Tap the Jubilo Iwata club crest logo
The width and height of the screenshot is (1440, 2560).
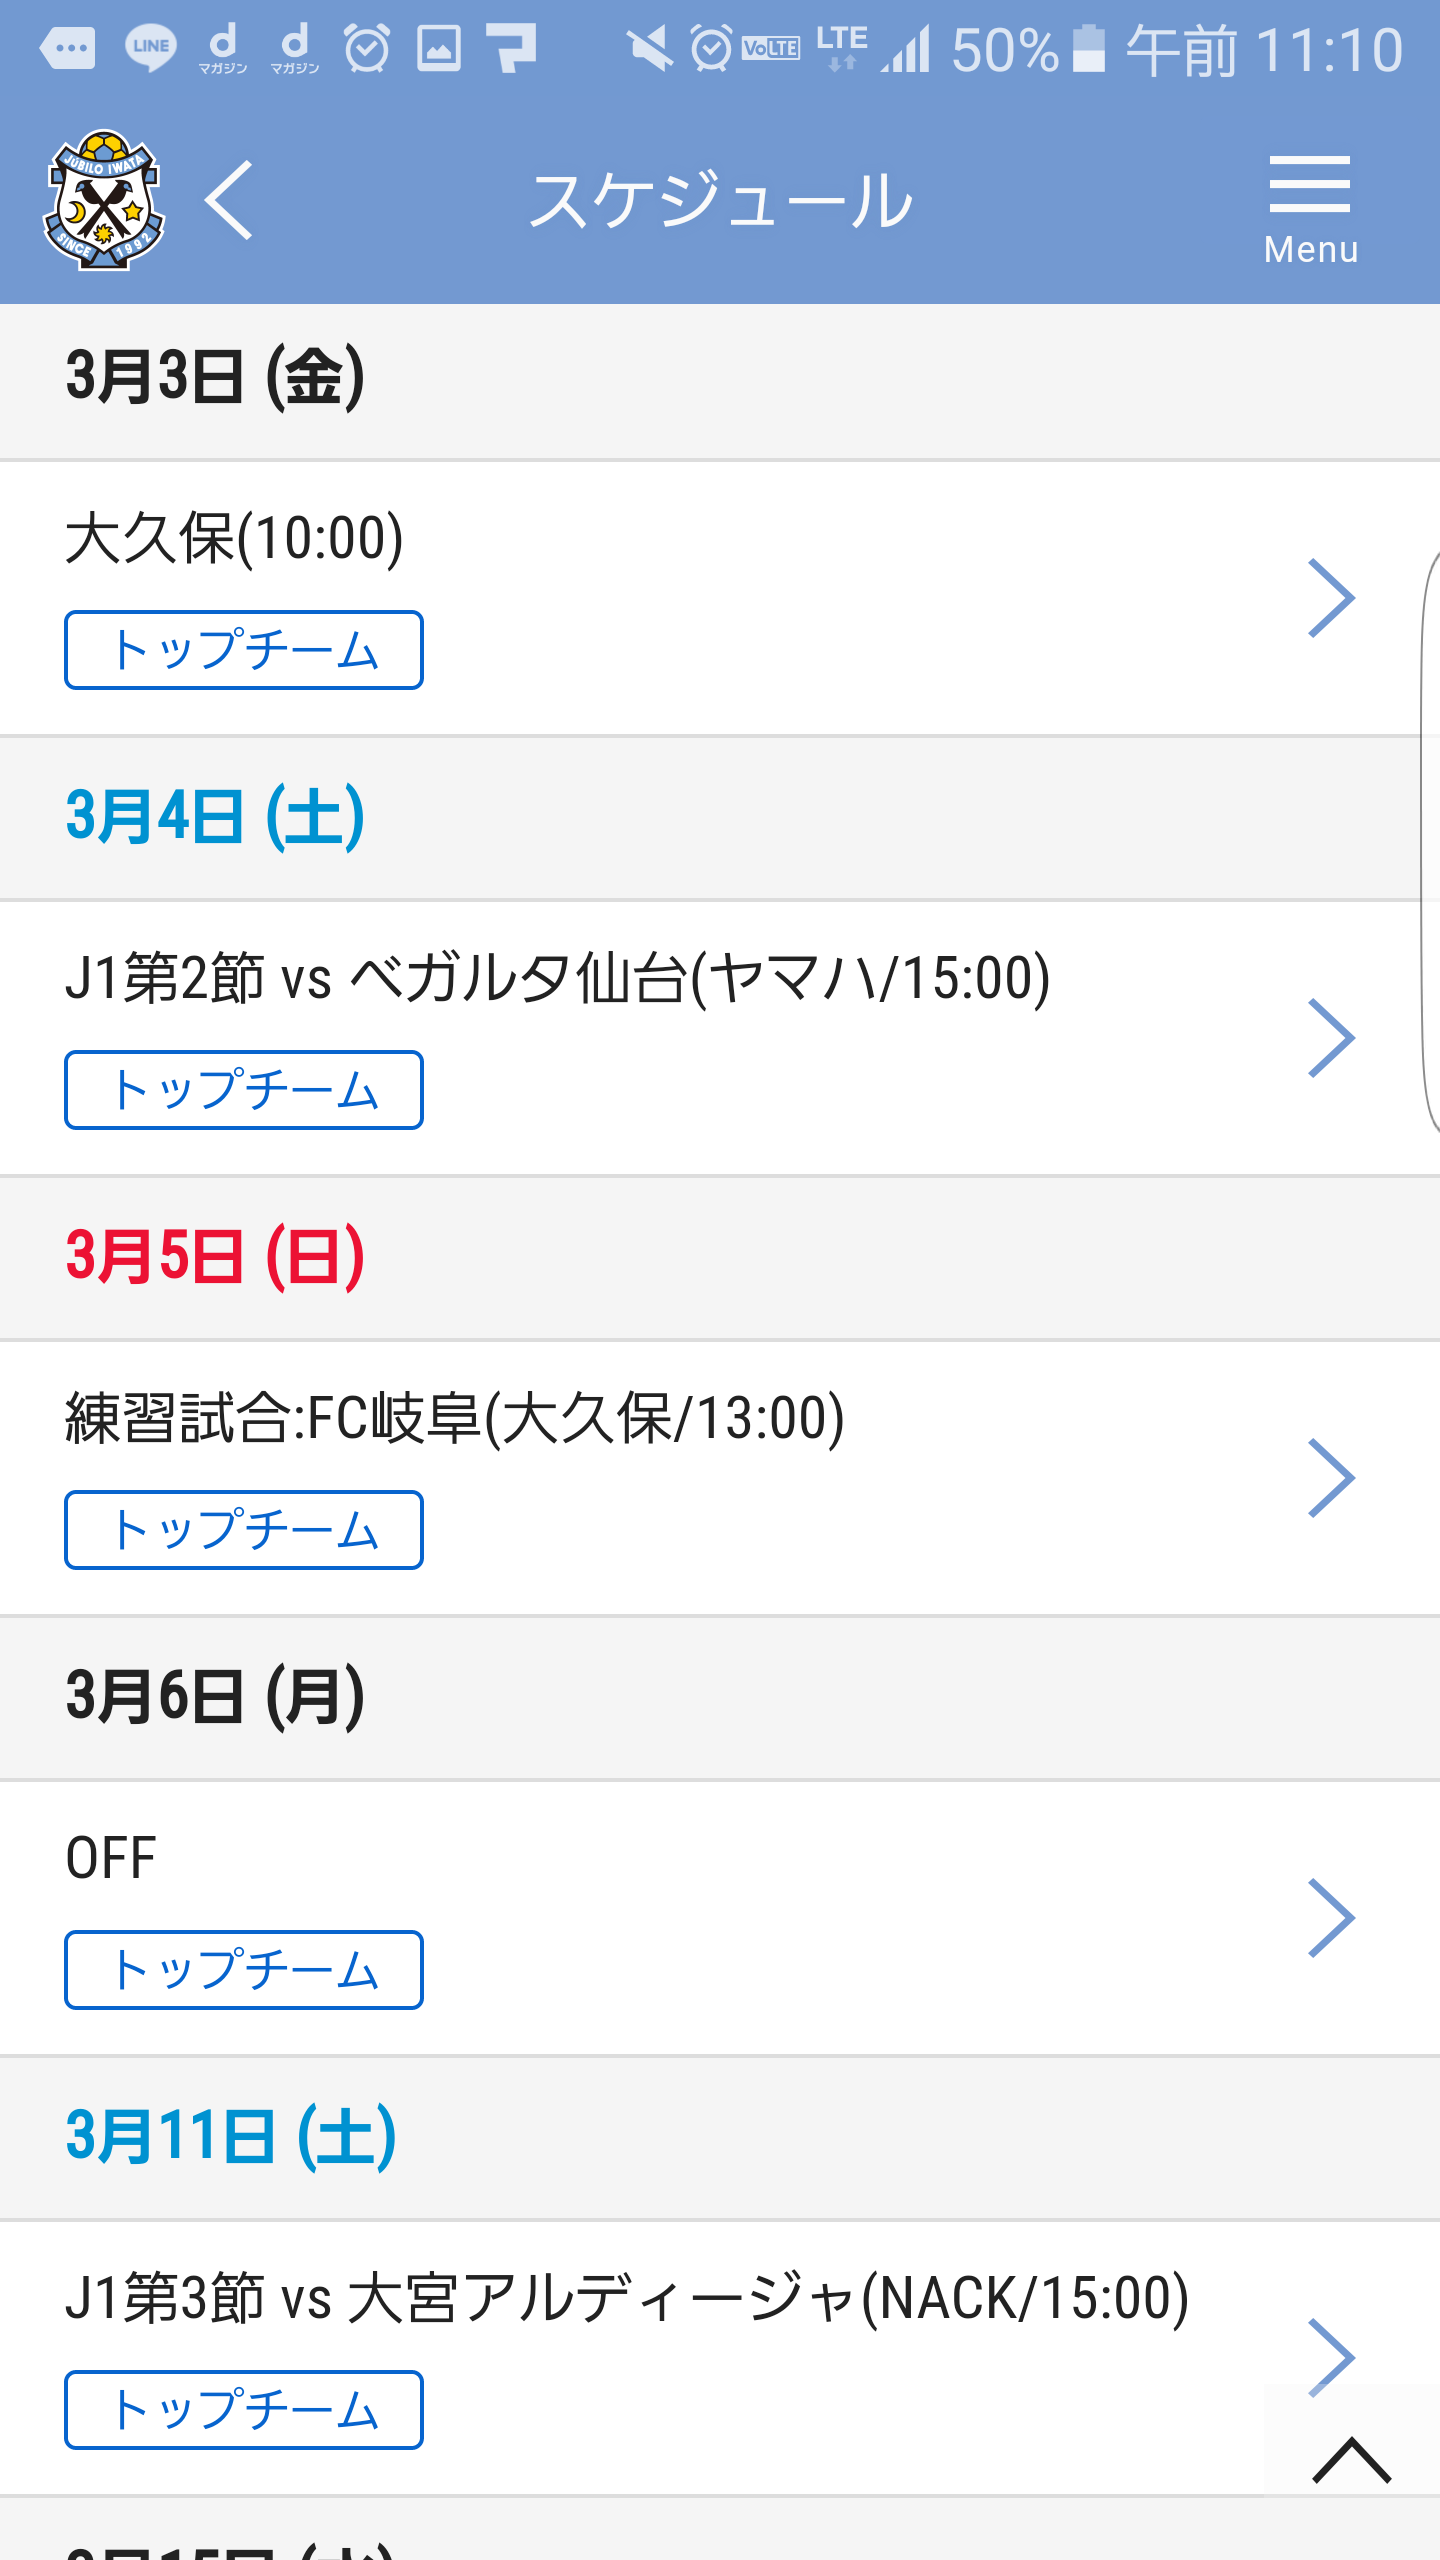tap(103, 200)
